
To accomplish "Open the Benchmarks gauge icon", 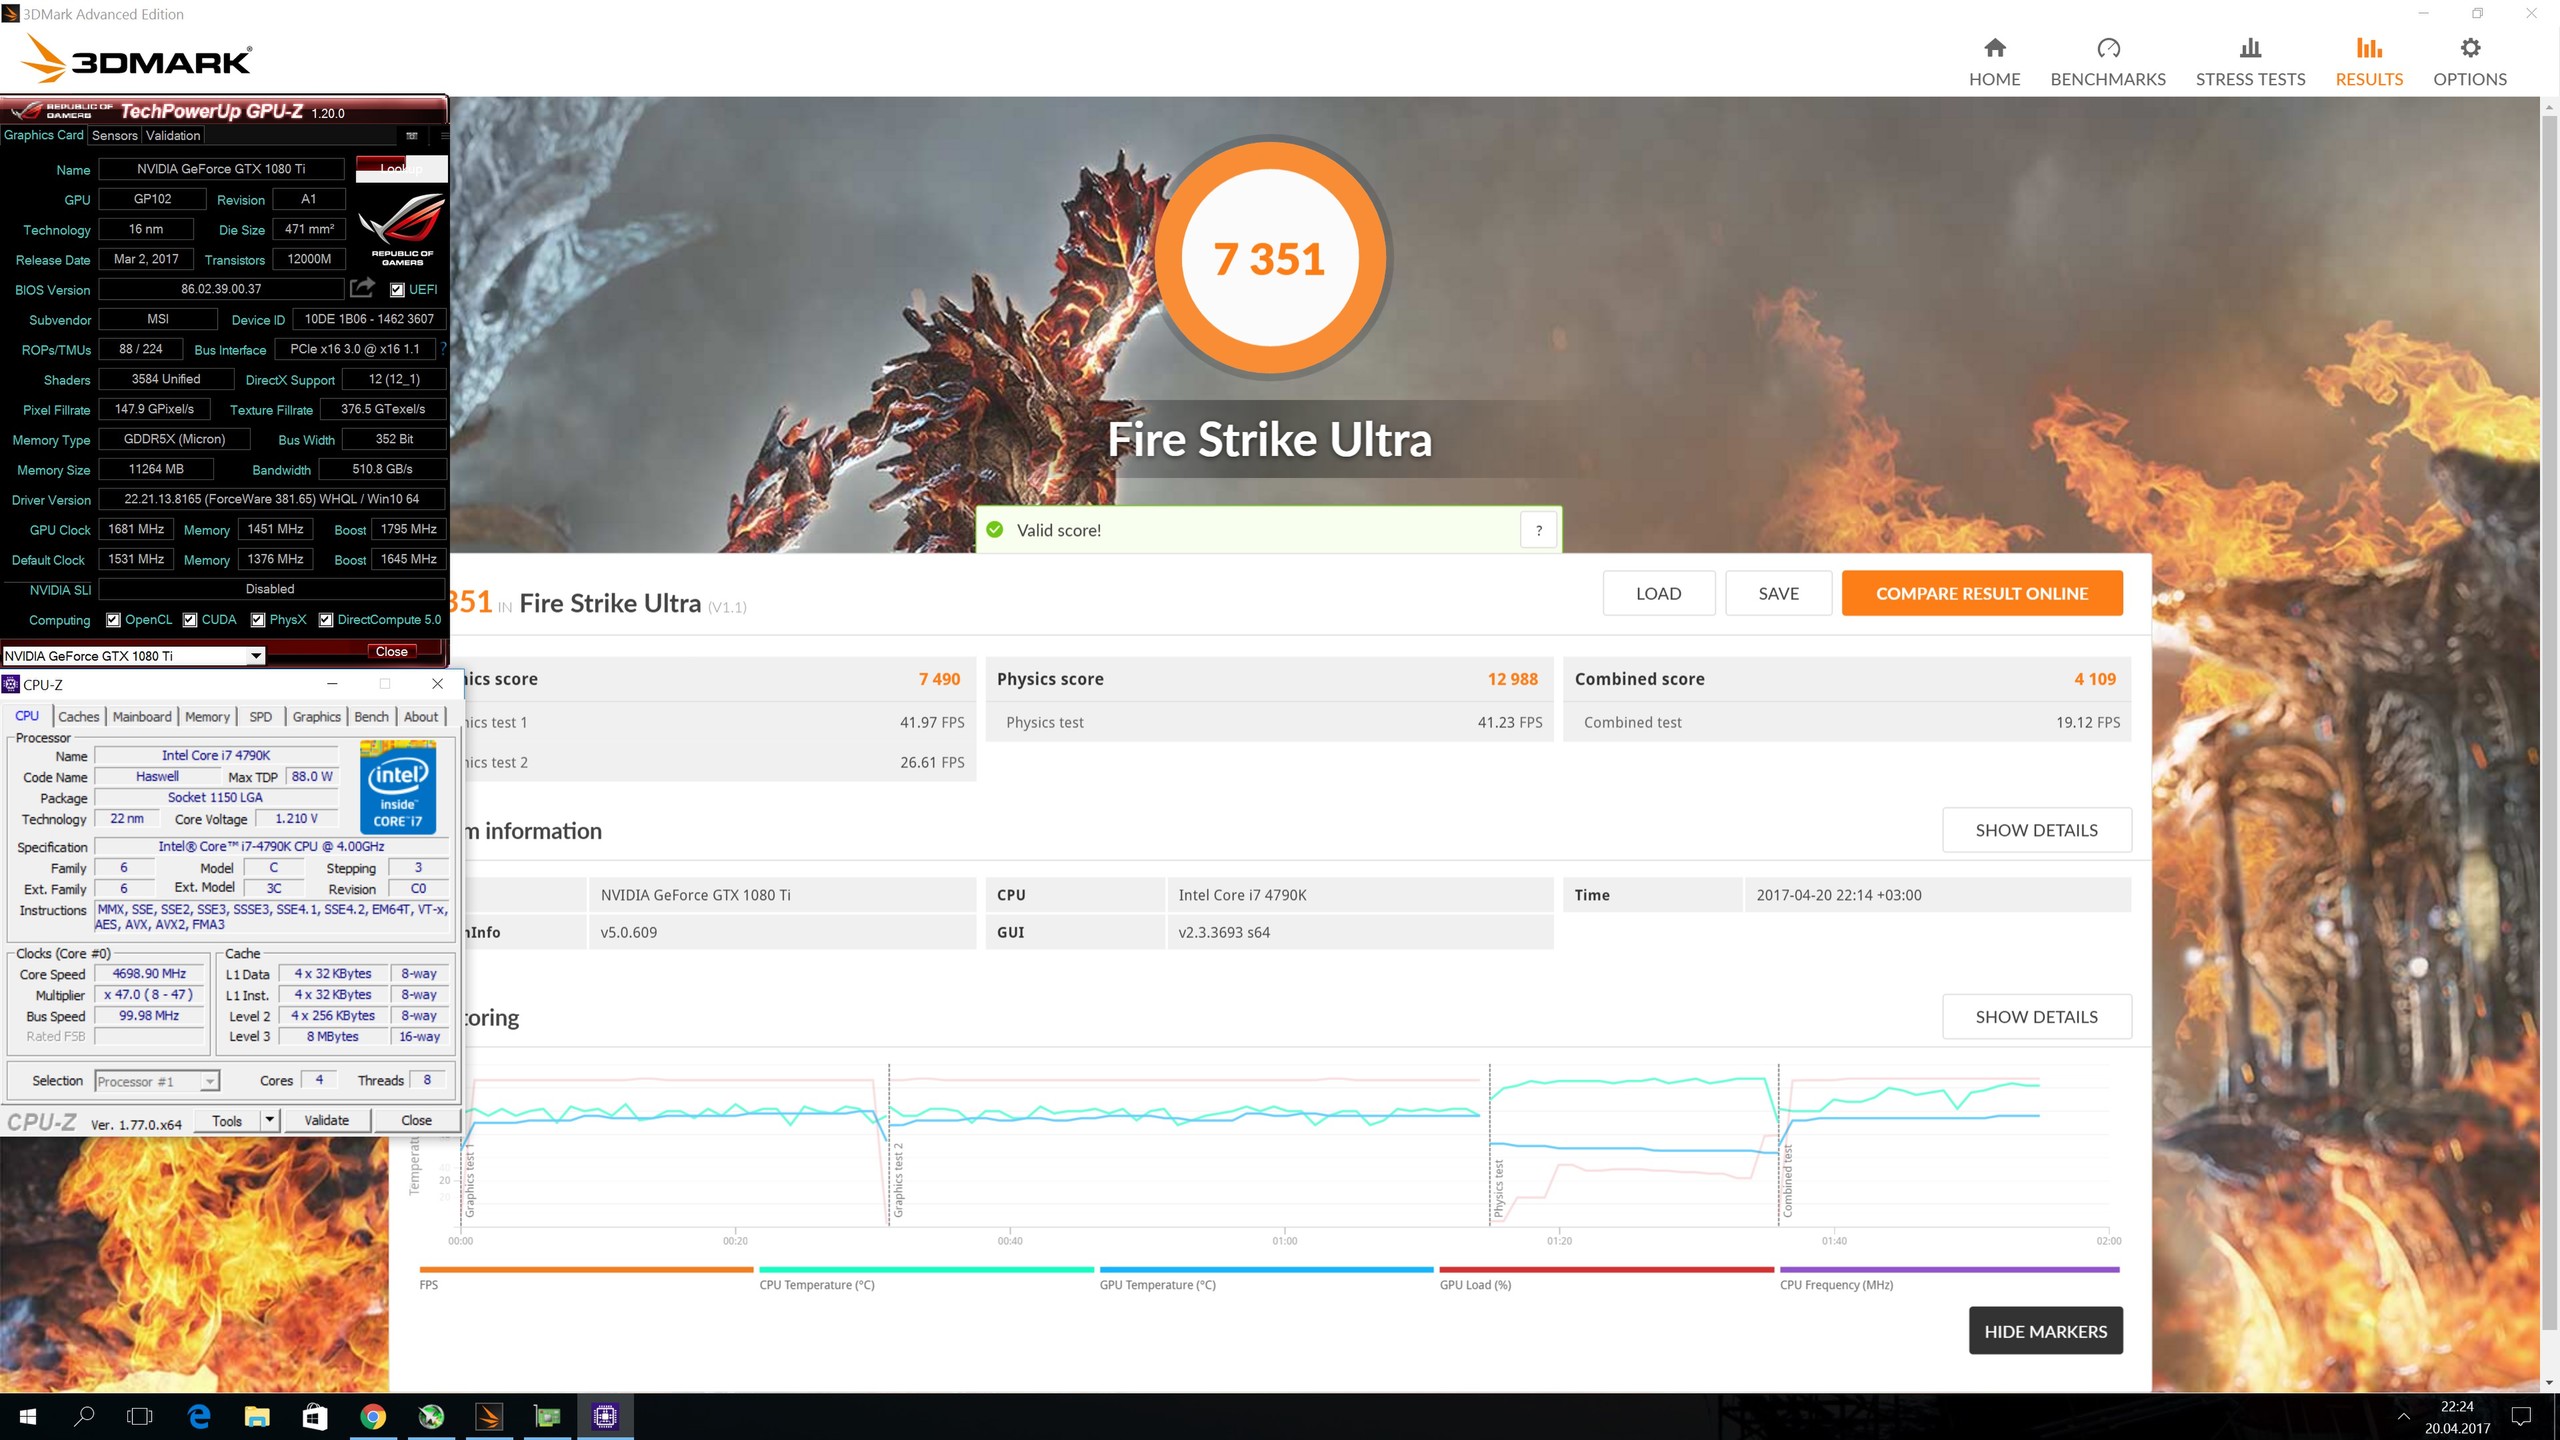I will pyautogui.click(x=2108, y=48).
